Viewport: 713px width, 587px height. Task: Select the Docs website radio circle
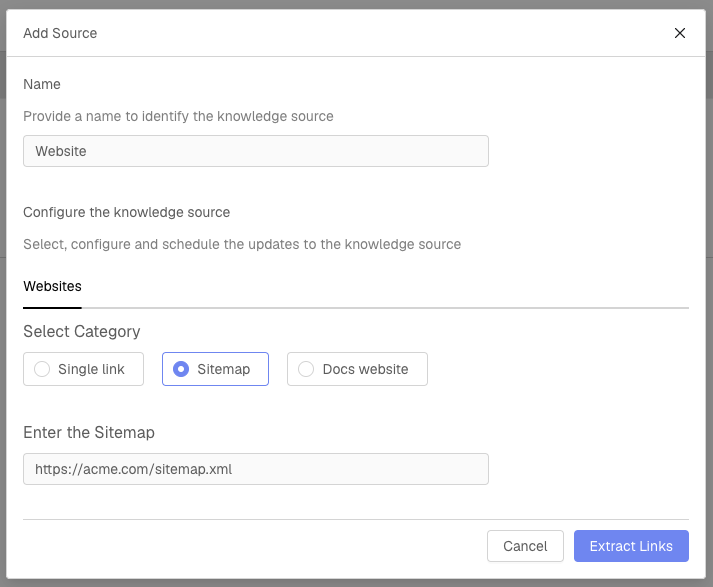(x=306, y=369)
